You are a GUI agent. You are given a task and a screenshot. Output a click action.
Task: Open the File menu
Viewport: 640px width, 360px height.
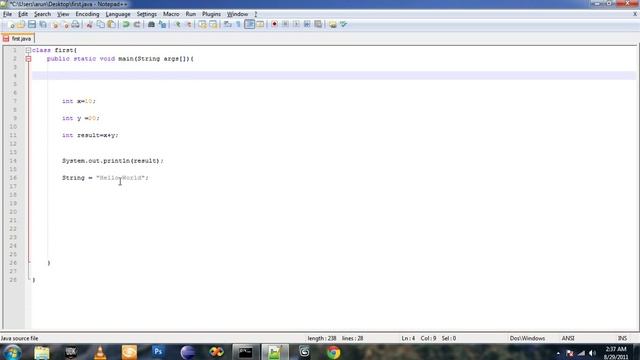tap(7, 14)
